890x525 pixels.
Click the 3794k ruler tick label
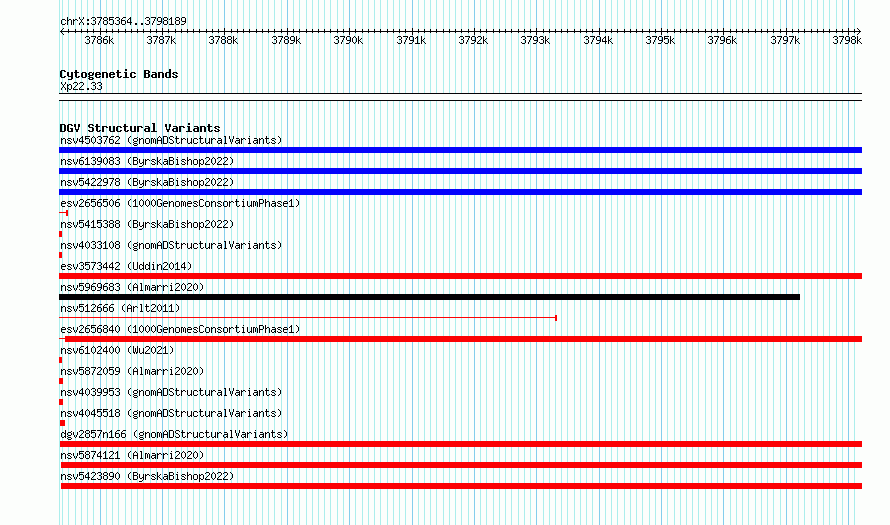598,40
